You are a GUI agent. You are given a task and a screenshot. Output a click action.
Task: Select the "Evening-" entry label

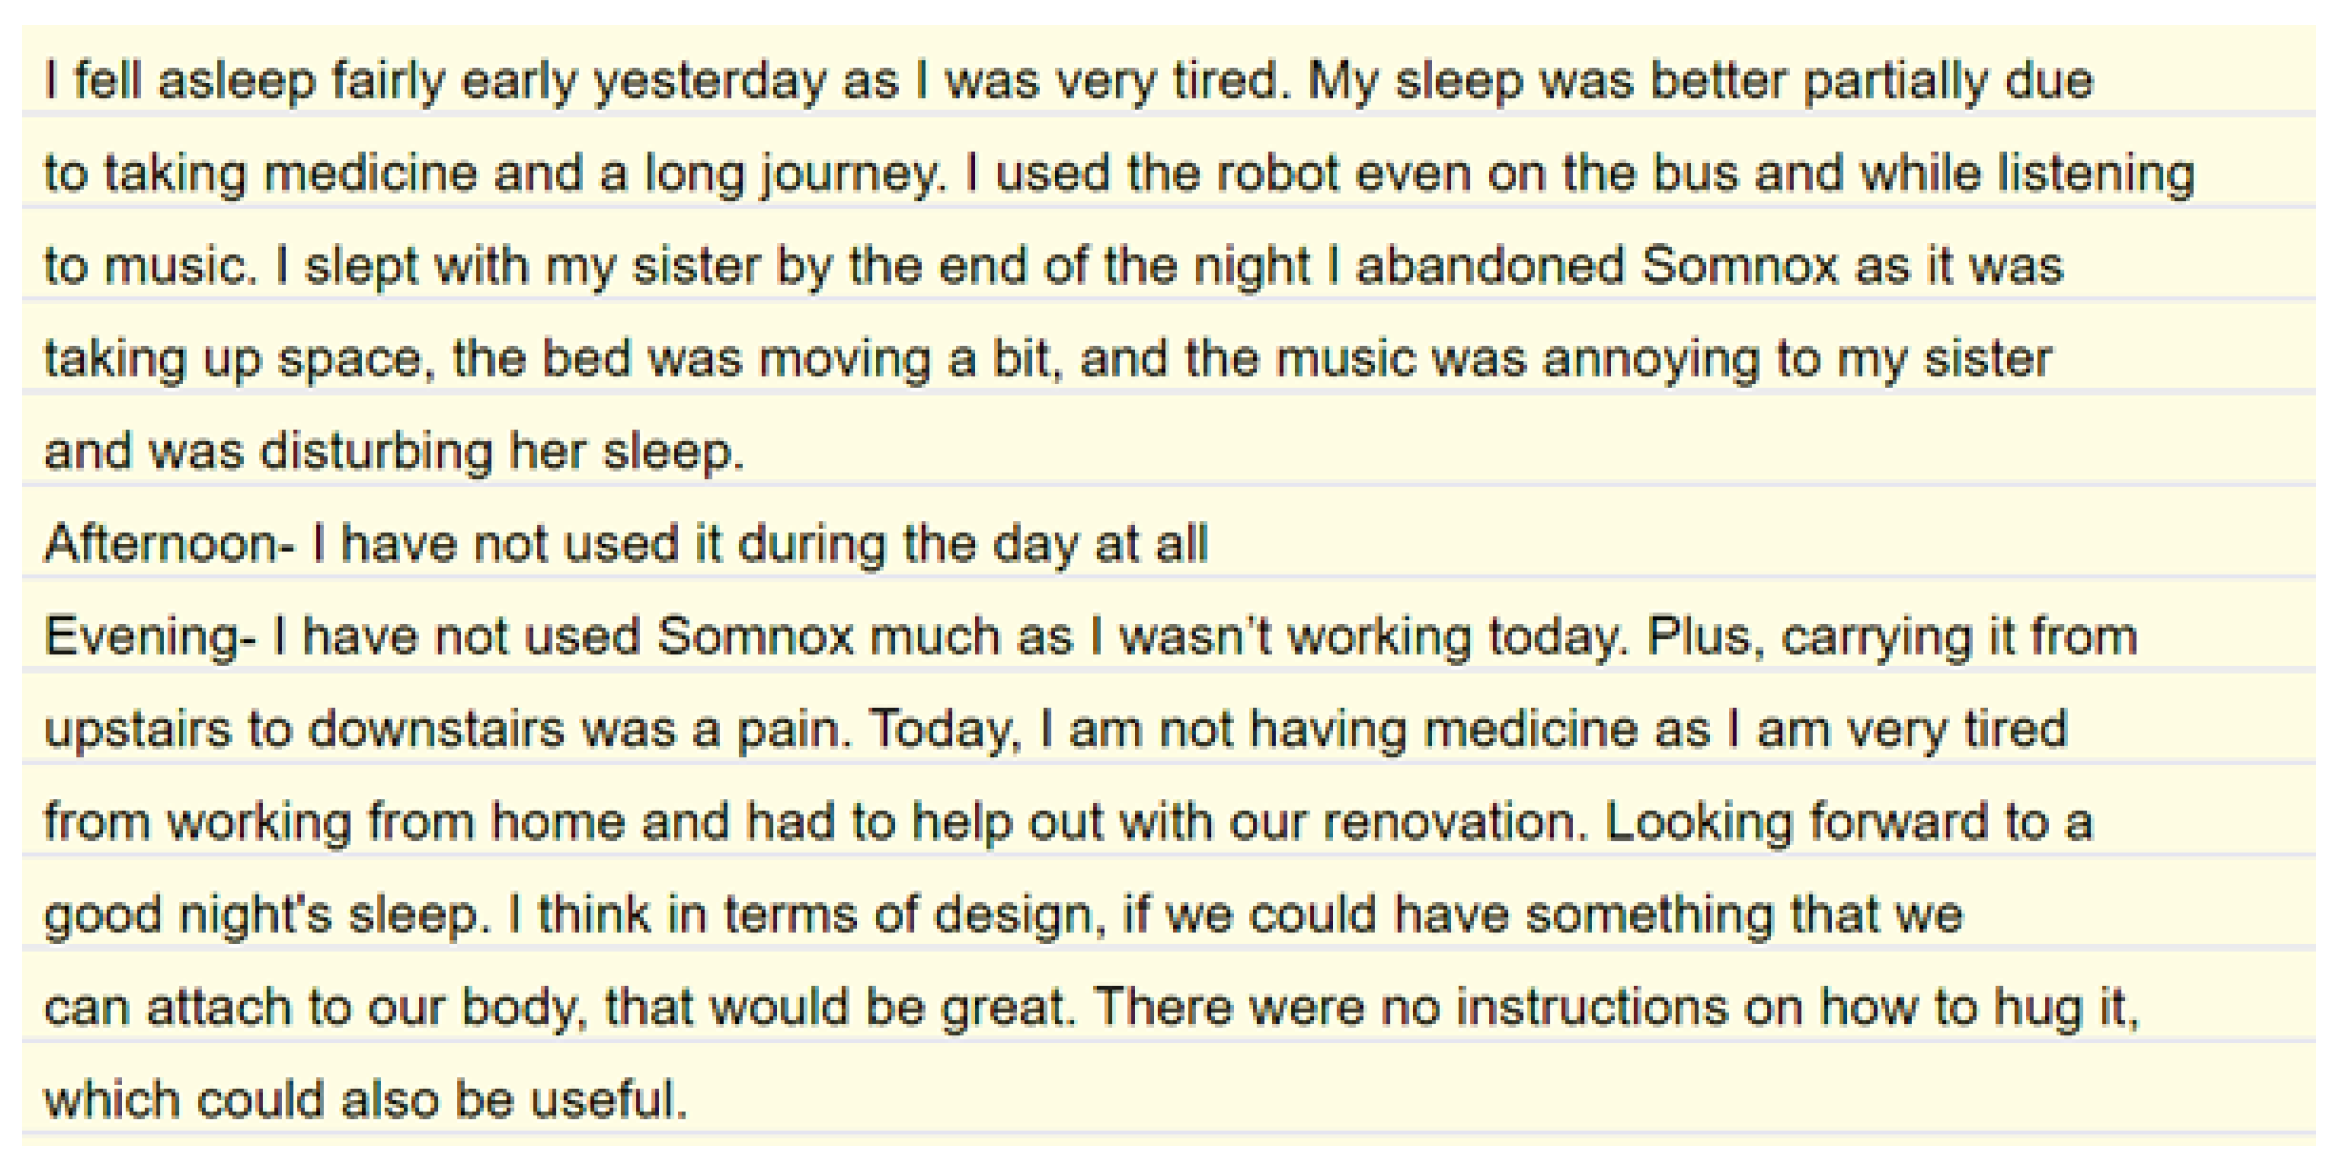(x=150, y=637)
